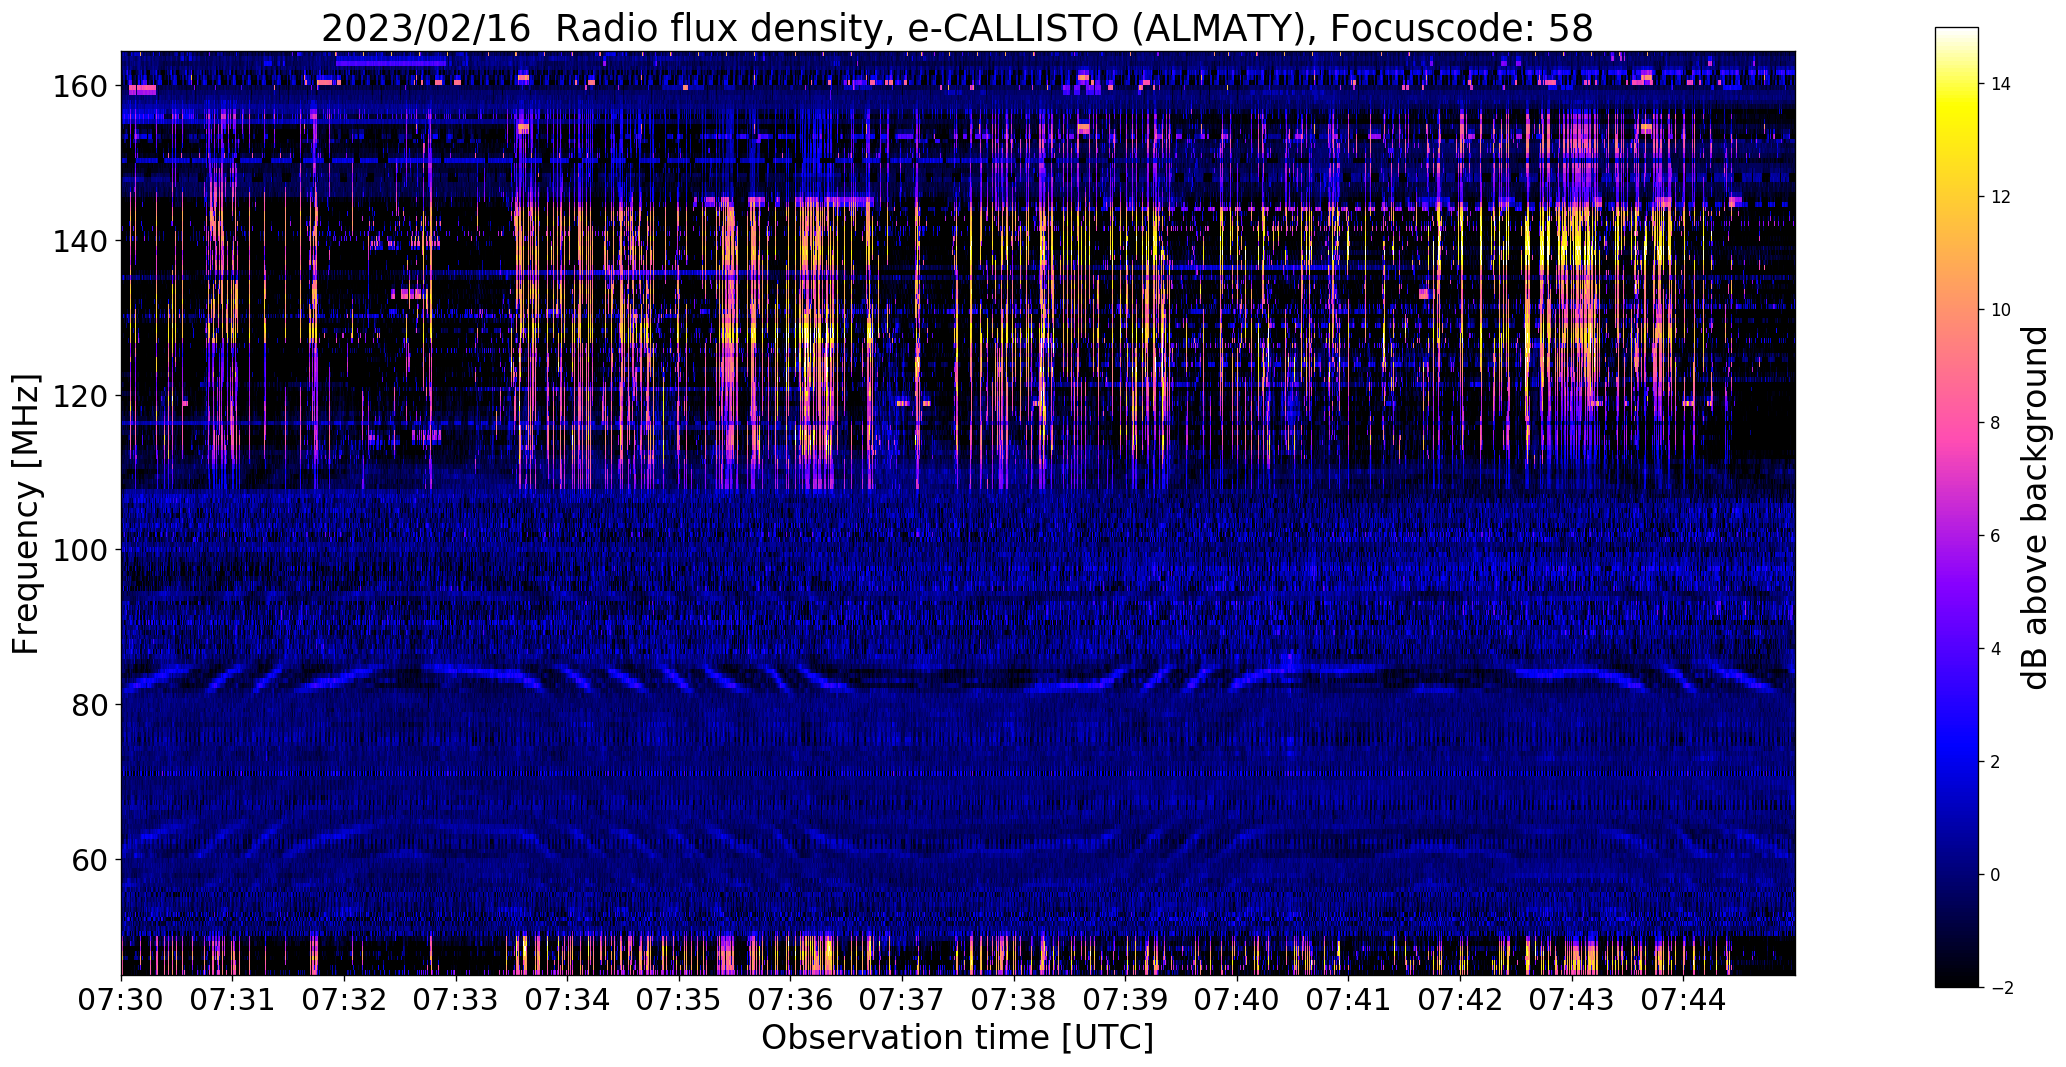Click the 07:31 time tick label
This screenshot has height=1067, width=2066.
233,1000
